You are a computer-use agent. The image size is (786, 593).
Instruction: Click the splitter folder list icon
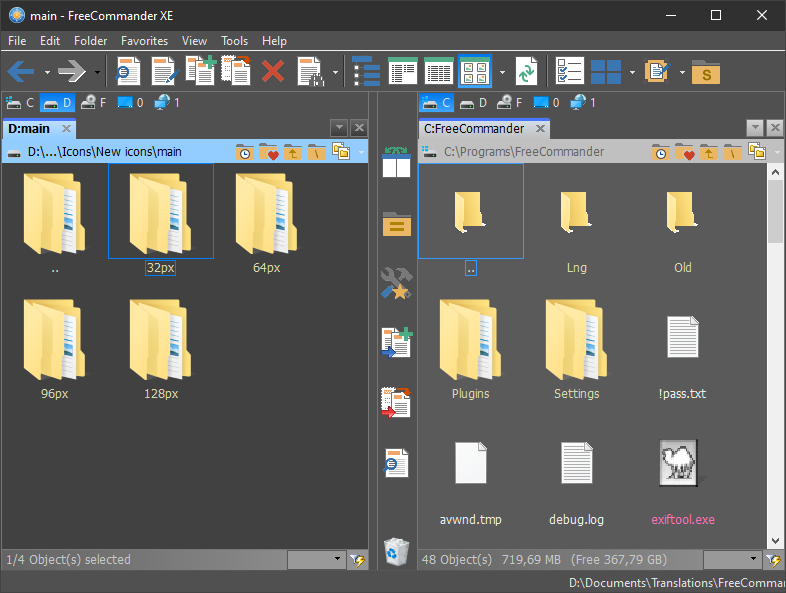click(x=397, y=224)
